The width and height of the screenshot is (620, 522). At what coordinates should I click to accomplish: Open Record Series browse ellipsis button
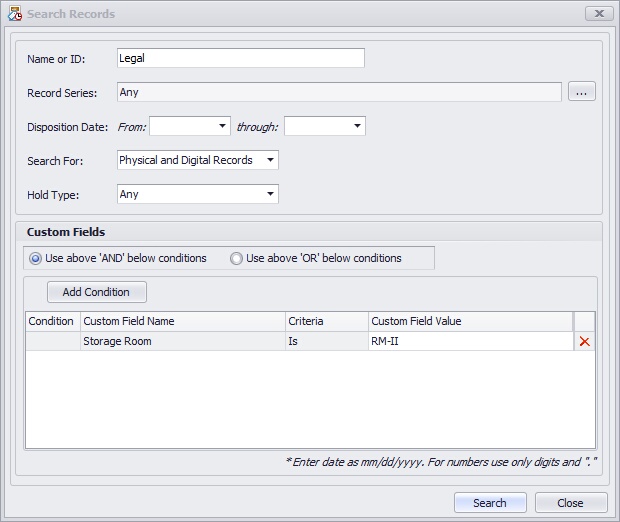pos(582,92)
